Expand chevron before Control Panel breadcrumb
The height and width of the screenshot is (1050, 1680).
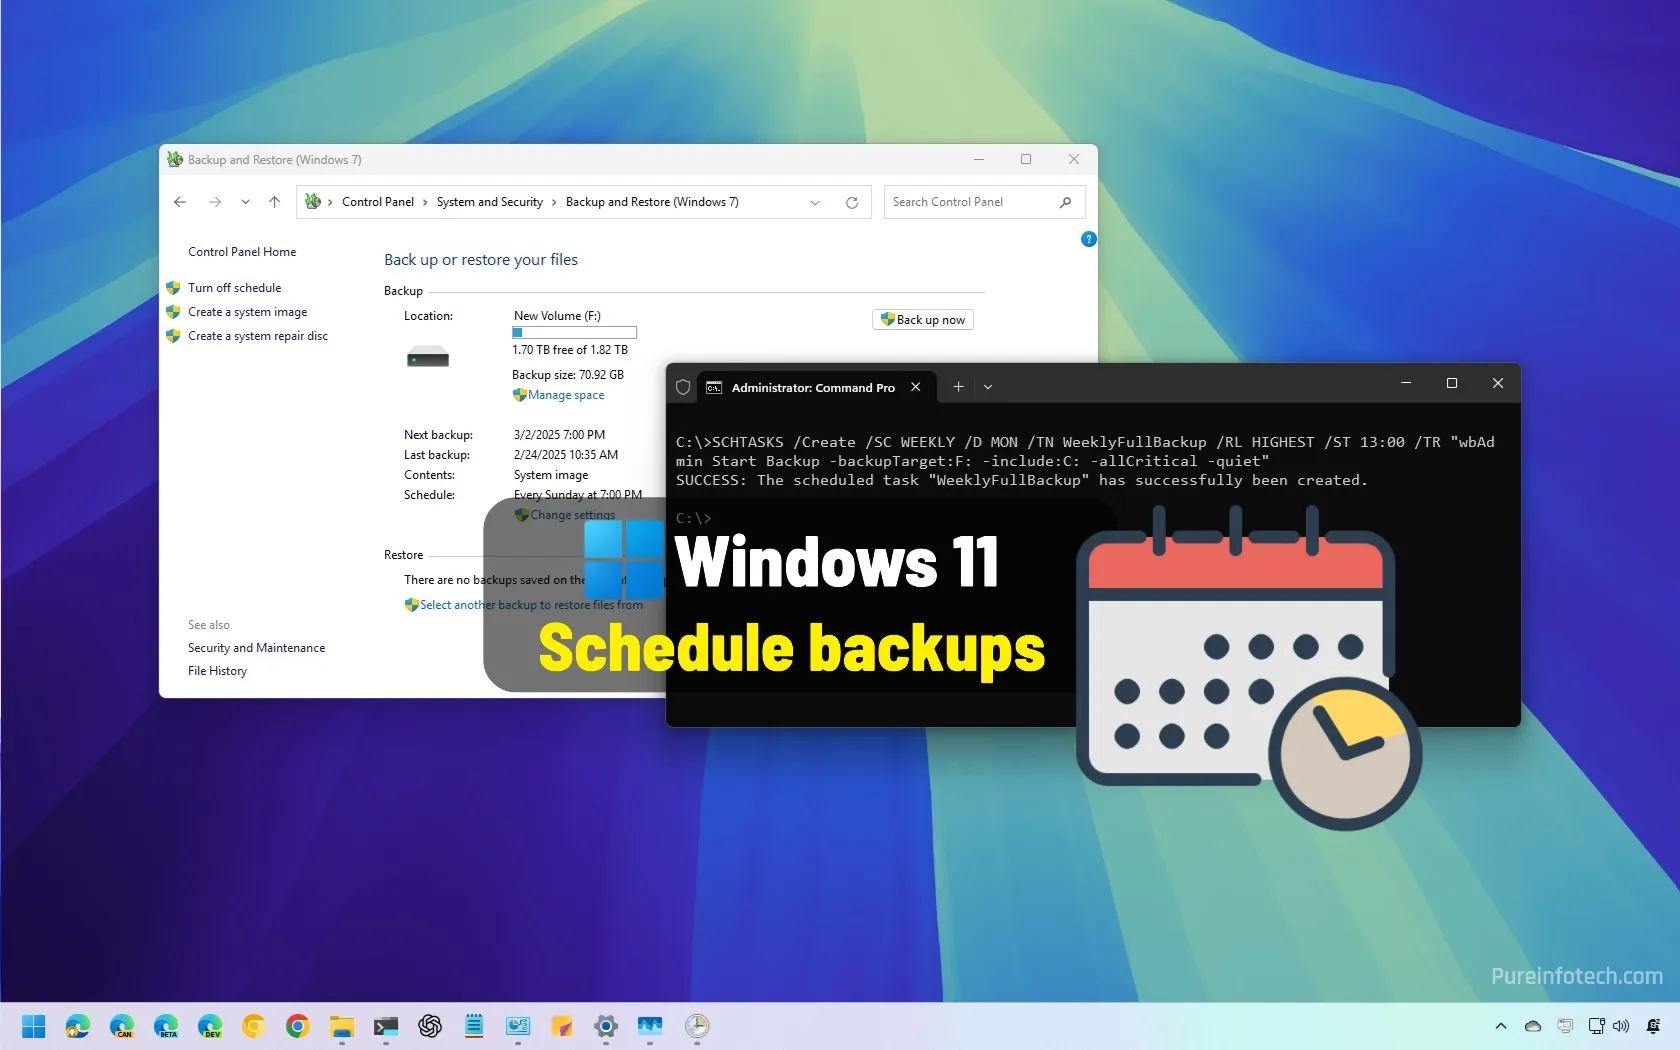(330, 202)
